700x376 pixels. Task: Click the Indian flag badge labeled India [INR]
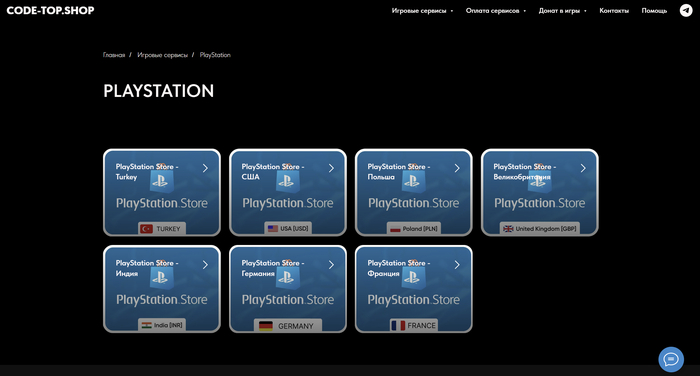(x=162, y=325)
